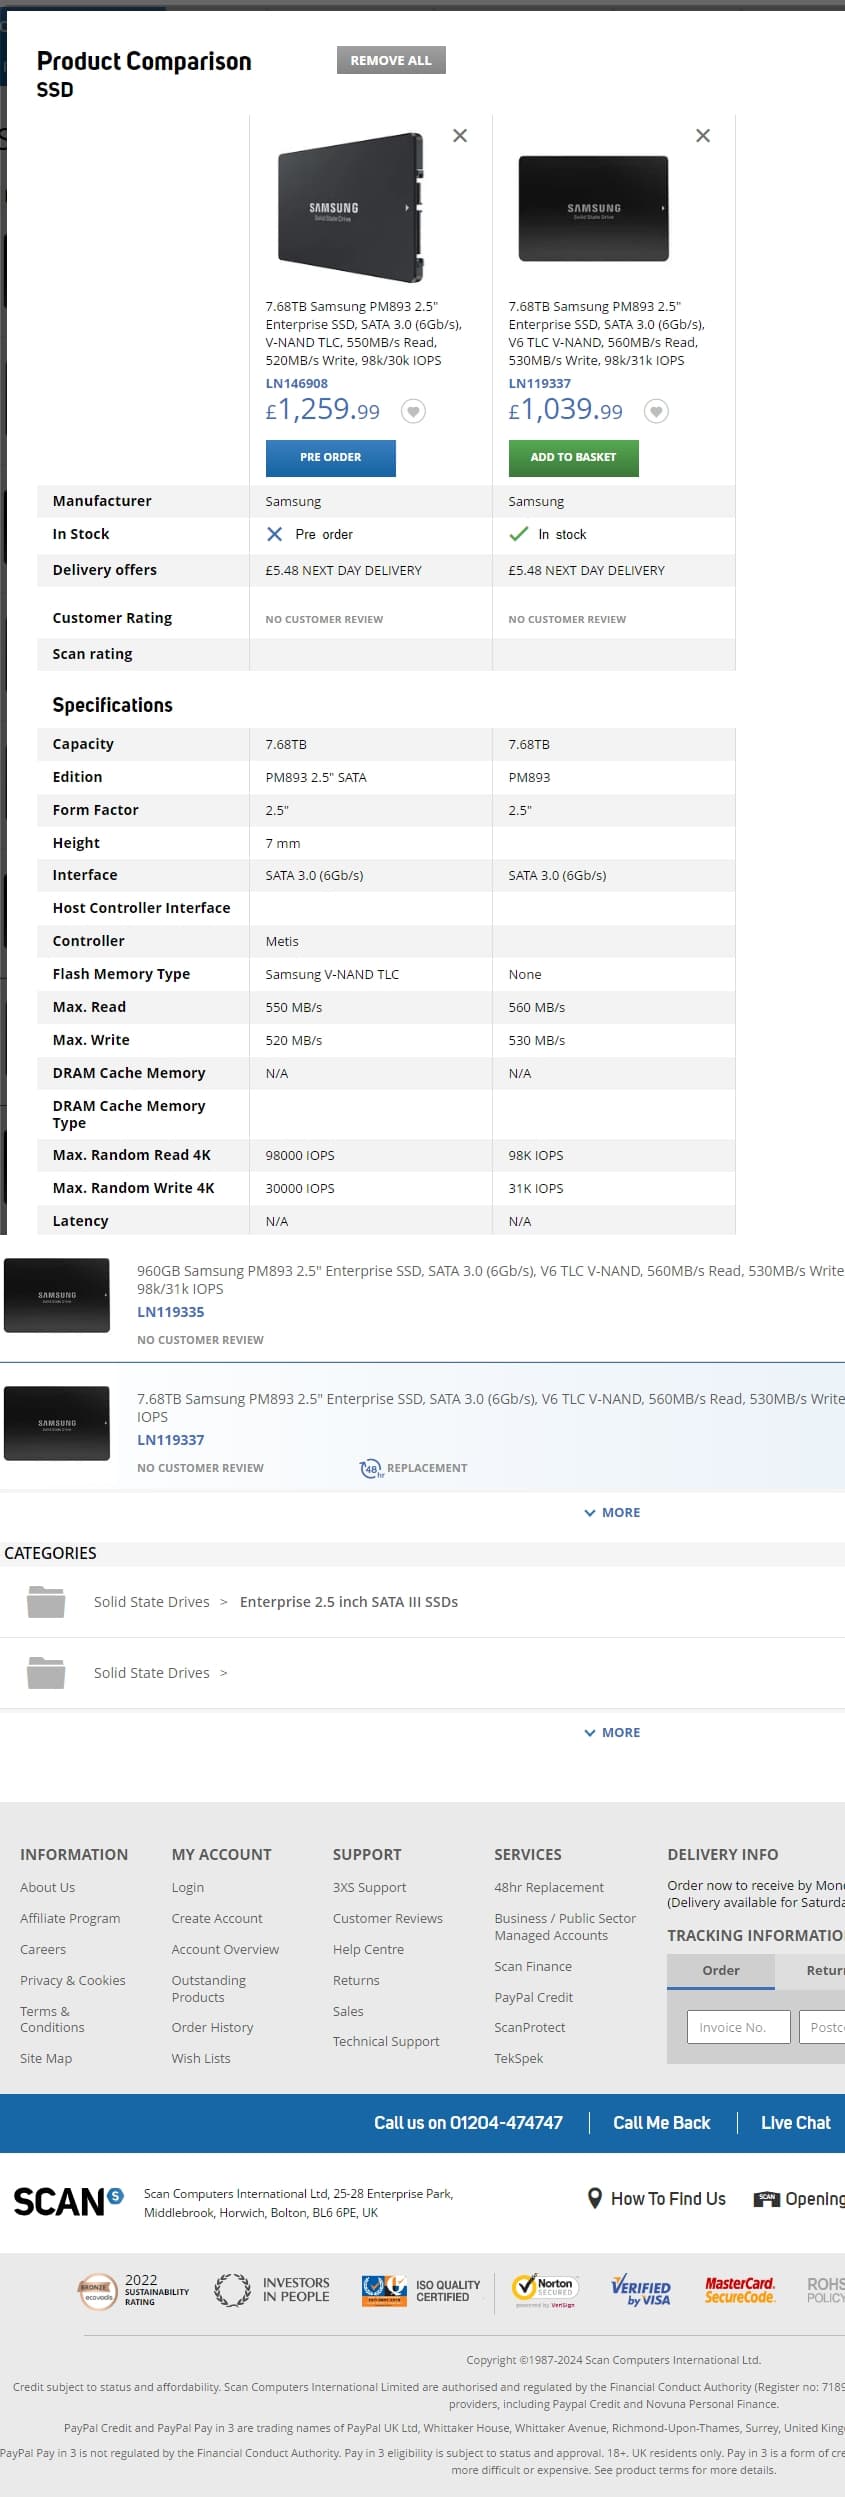This screenshot has width=845, height=2497.
Task: Open the LN119337 link in the comparison table
Action: point(540,383)
